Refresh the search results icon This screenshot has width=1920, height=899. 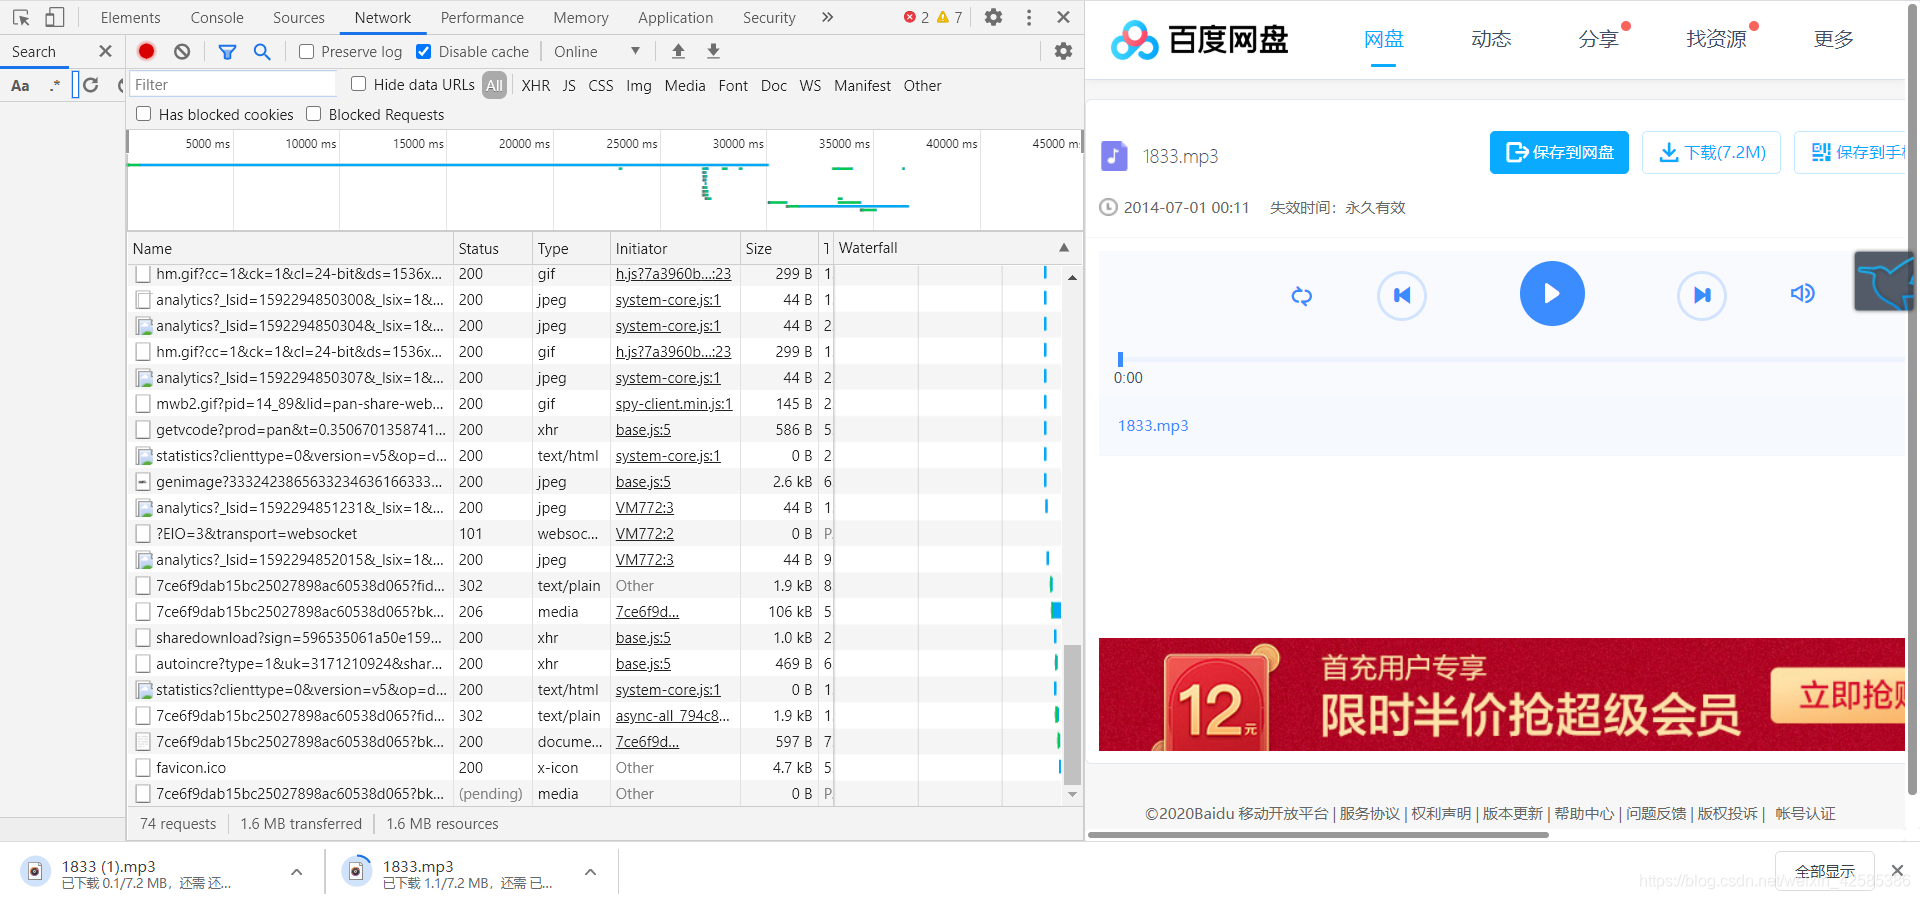91,85
